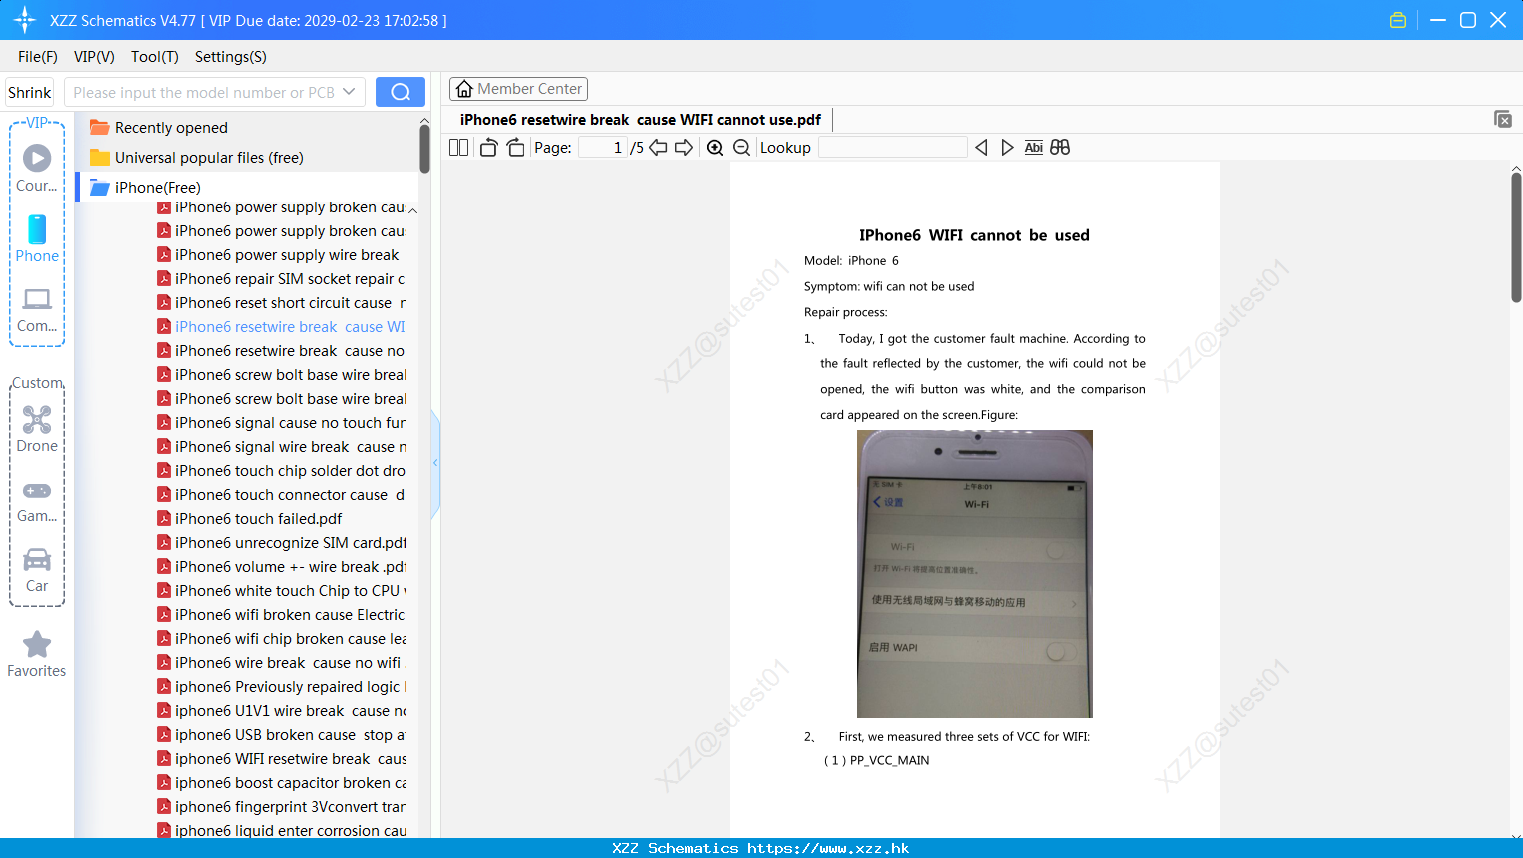This screenshot has height=858, width=1523.
Task: Open iPhone6 touch failed.pdf
Action: pyautogui.click(x=250, y=519)
